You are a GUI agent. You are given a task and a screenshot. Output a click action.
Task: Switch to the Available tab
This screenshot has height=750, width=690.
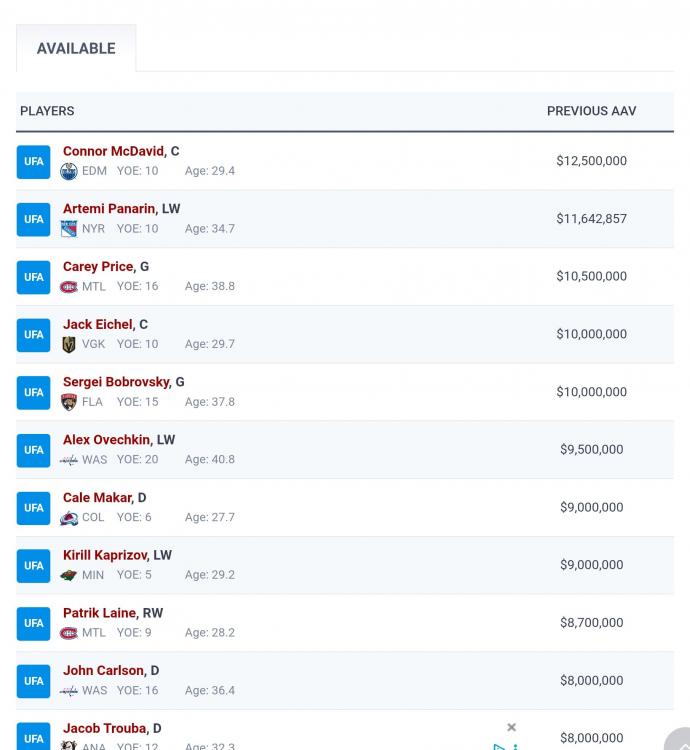click(x=76, y=48)
